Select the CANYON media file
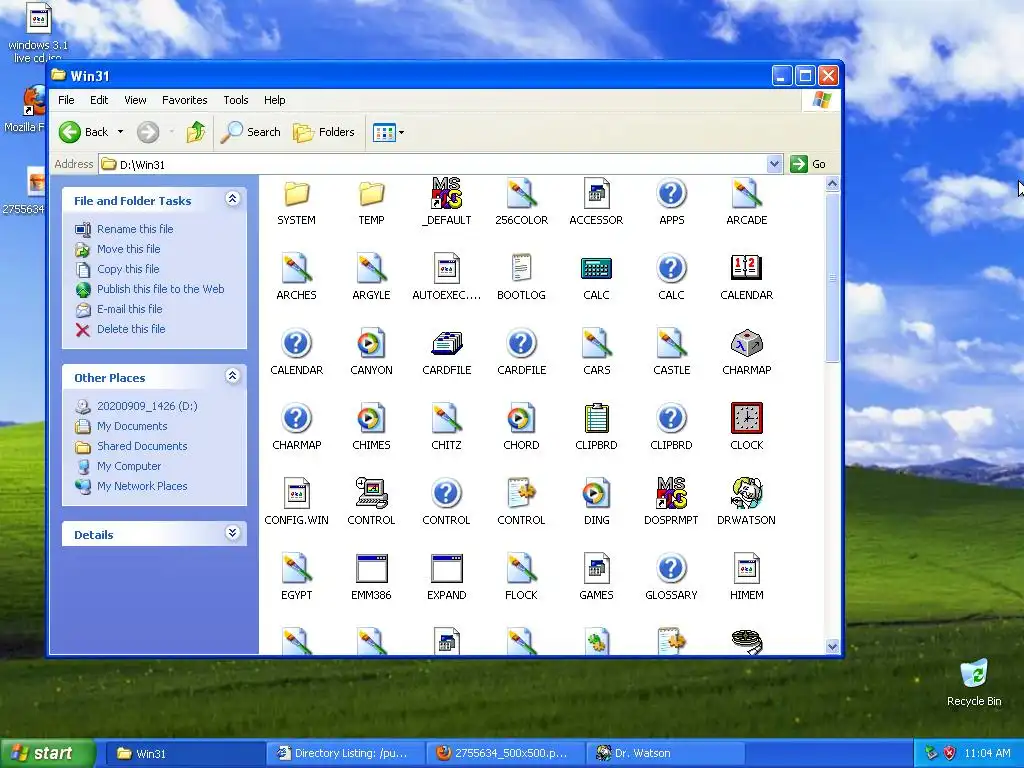Viewport: 1024px width, 768px height. [371, 344]
